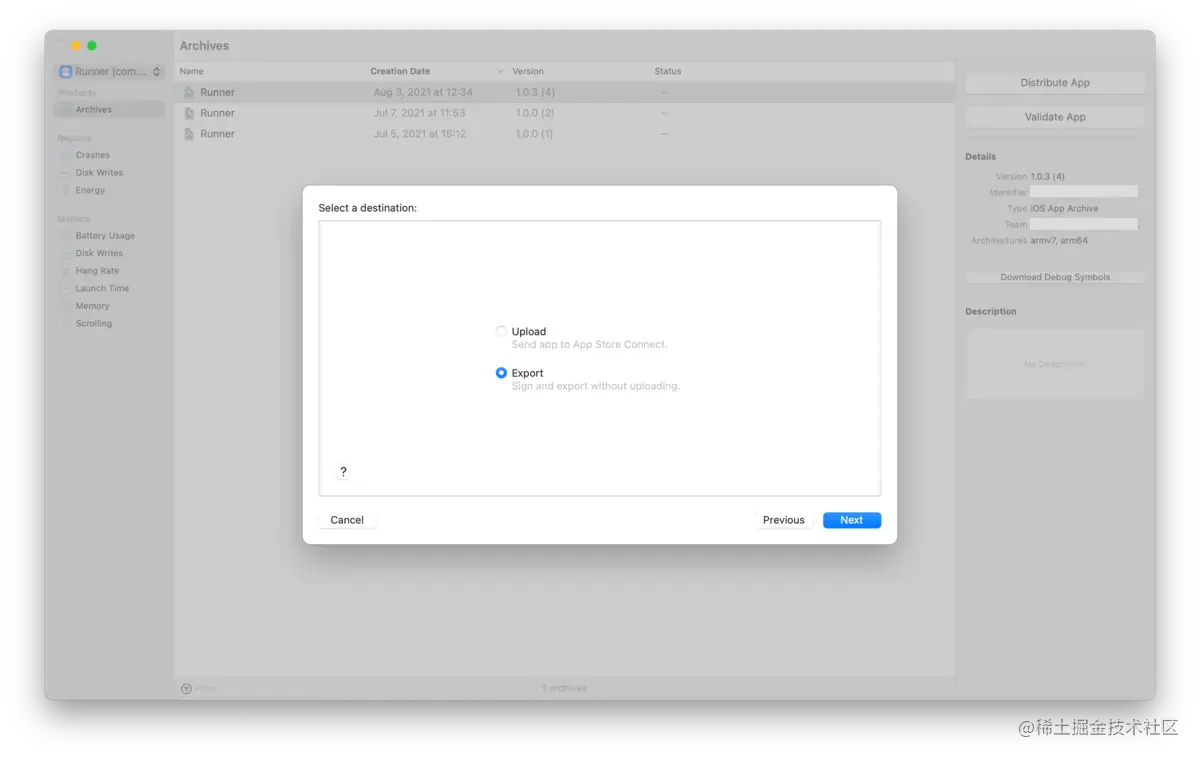Click 'Sign and export without uploading.' text
The height and width of the screenshot is (759, 1200).
click(x=596, y=386)
